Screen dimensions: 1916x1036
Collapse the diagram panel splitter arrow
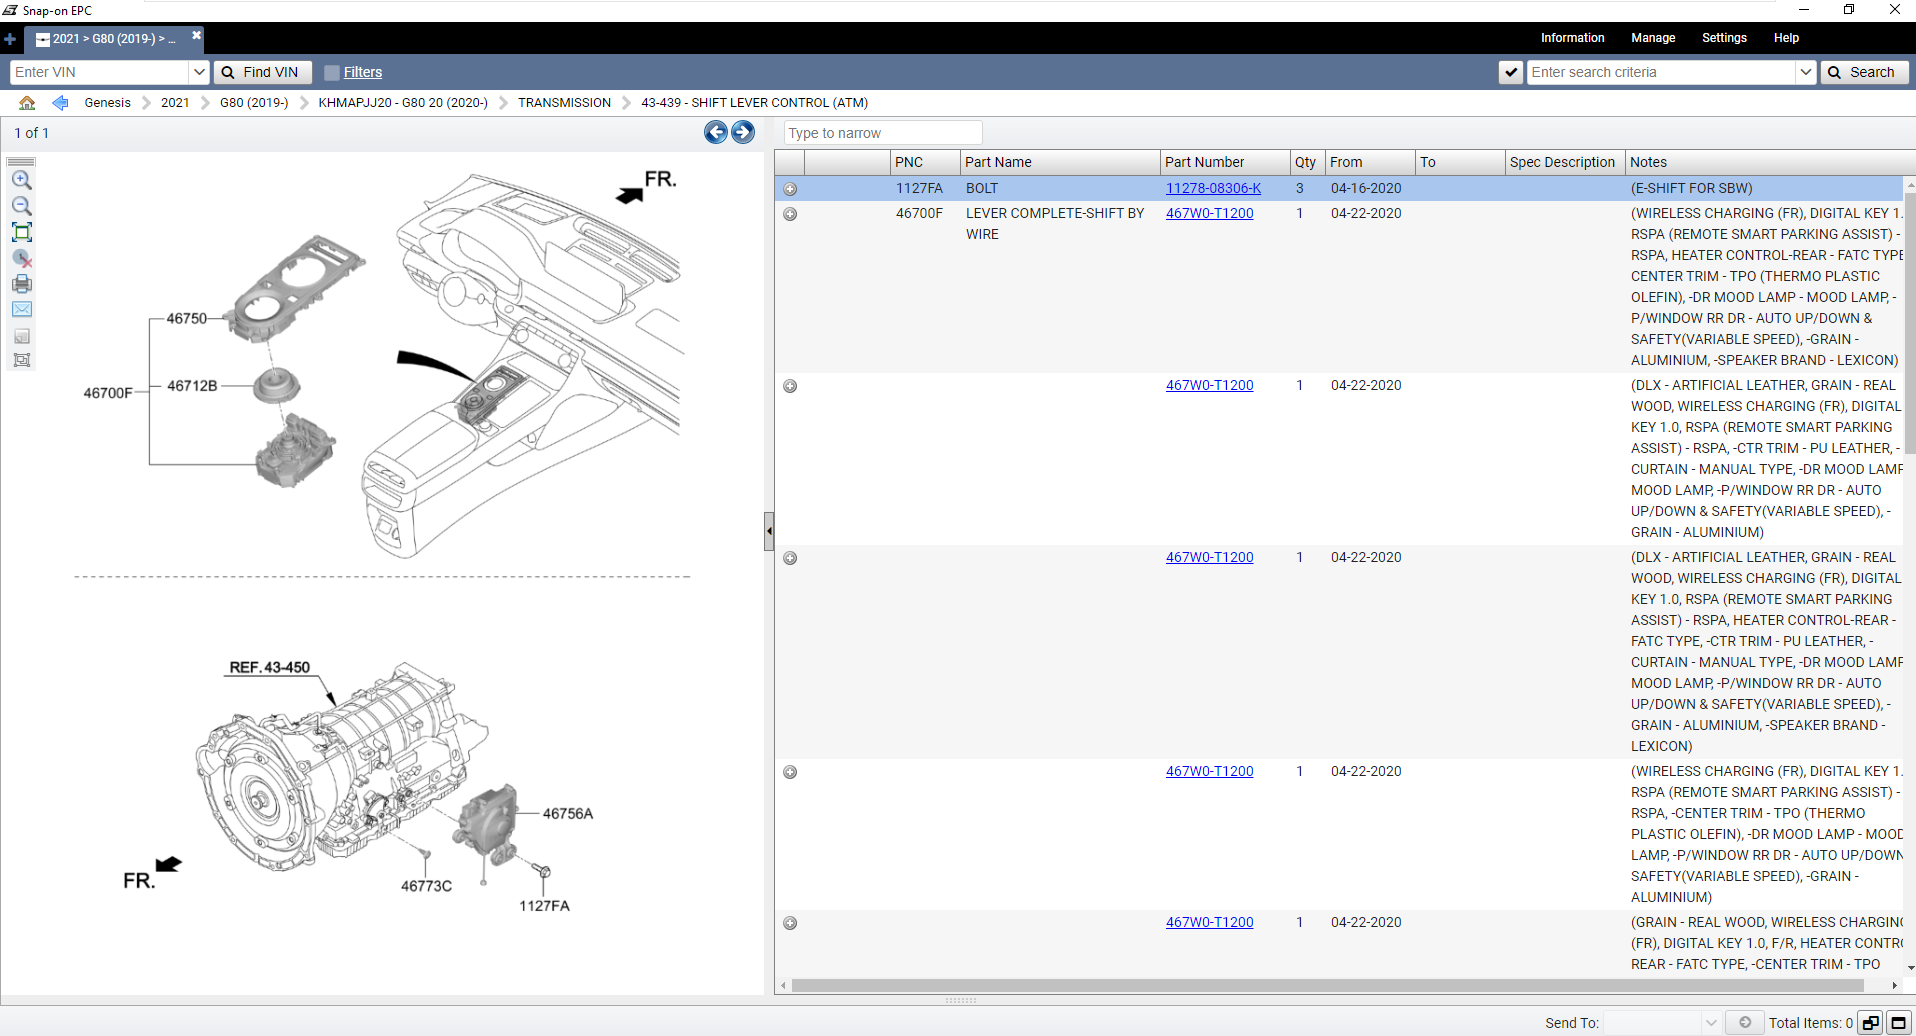[x=769, y=531]
